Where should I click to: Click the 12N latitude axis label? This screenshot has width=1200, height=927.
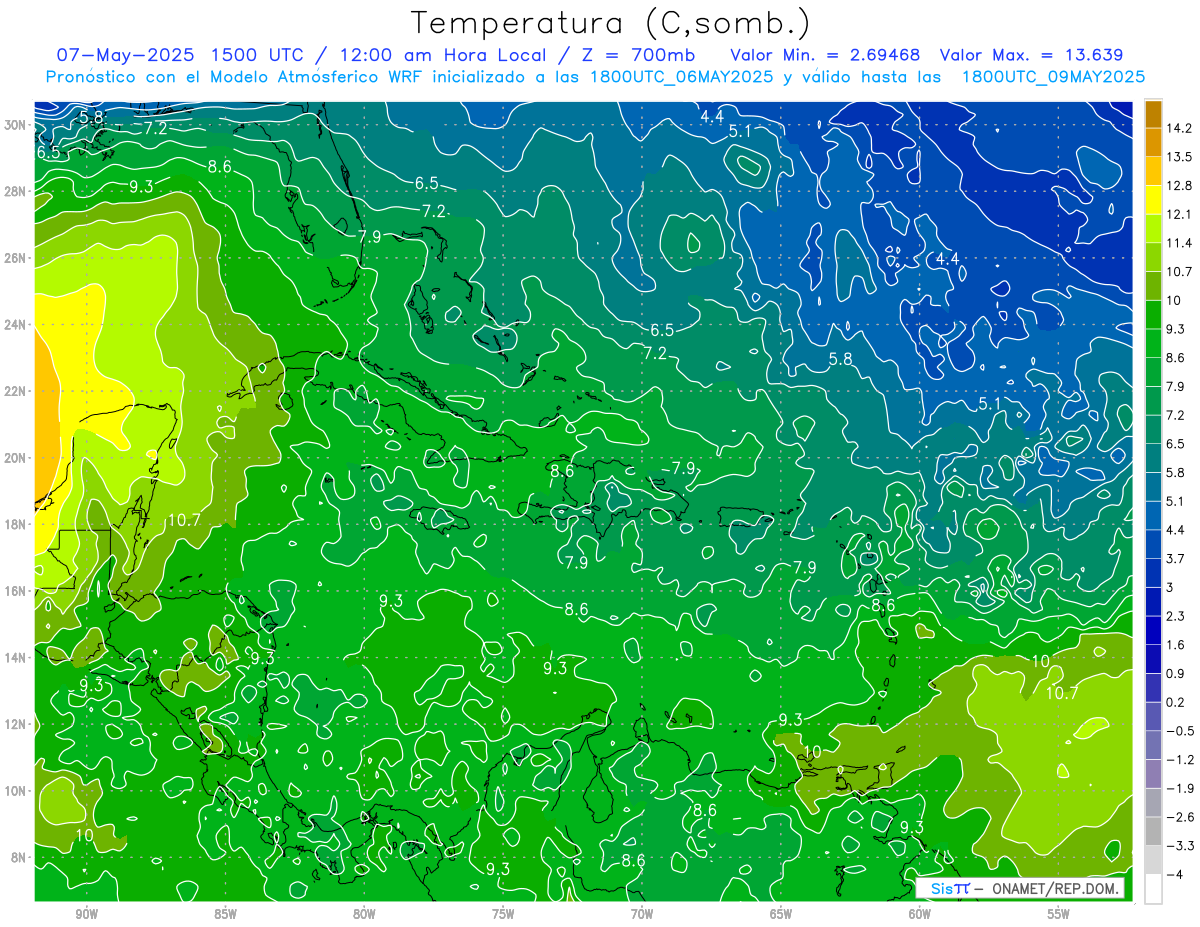click(17, 724)
